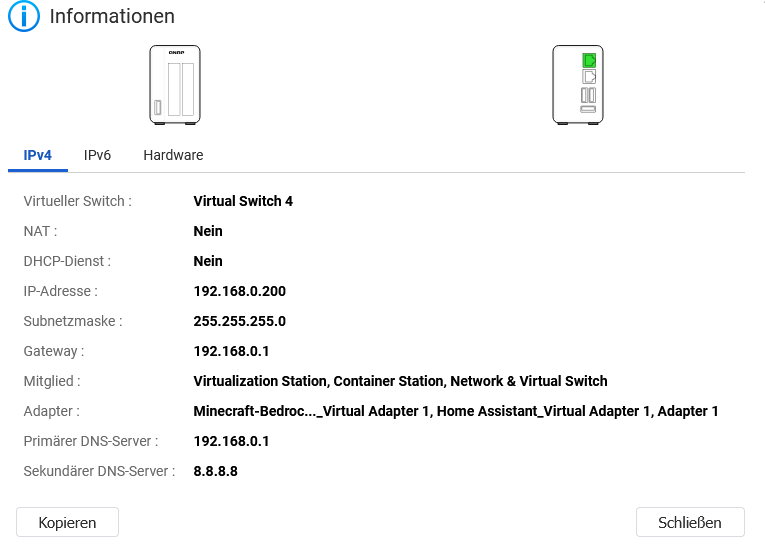Click the bottom slot on NAS rear
765x557 pixels.
(588, 109)
